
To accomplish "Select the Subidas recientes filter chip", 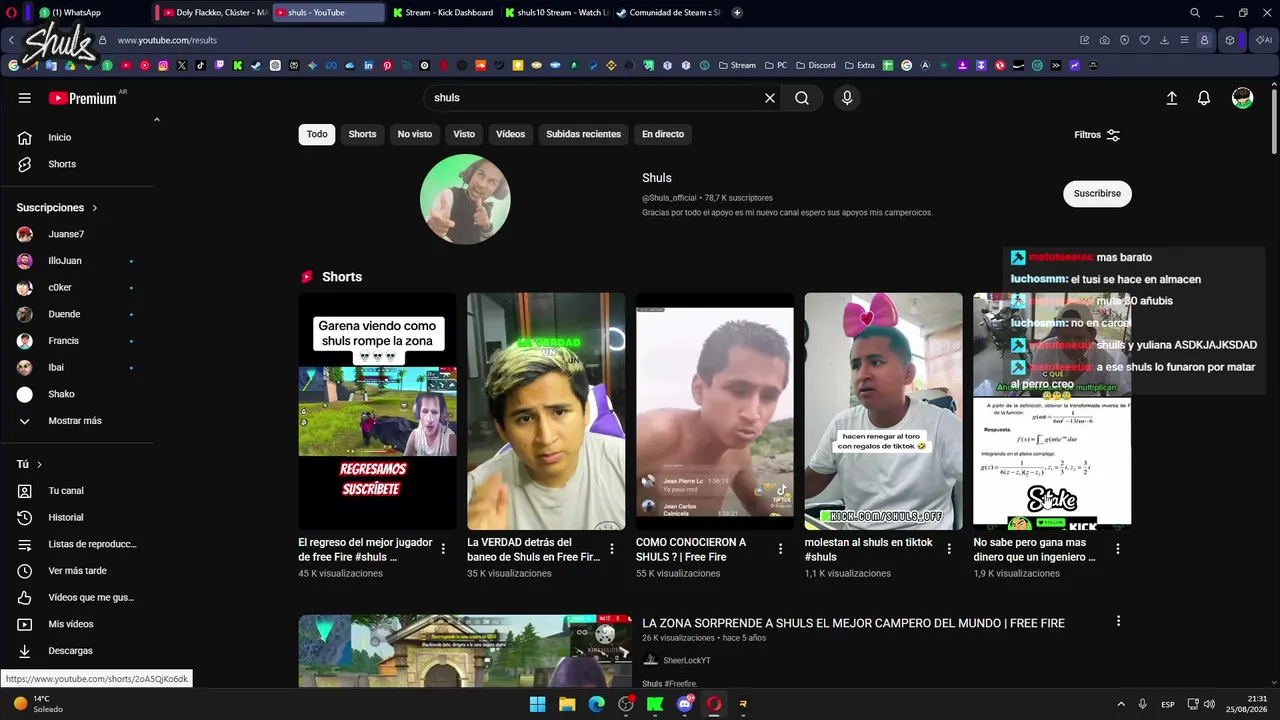I will (583, 134).
